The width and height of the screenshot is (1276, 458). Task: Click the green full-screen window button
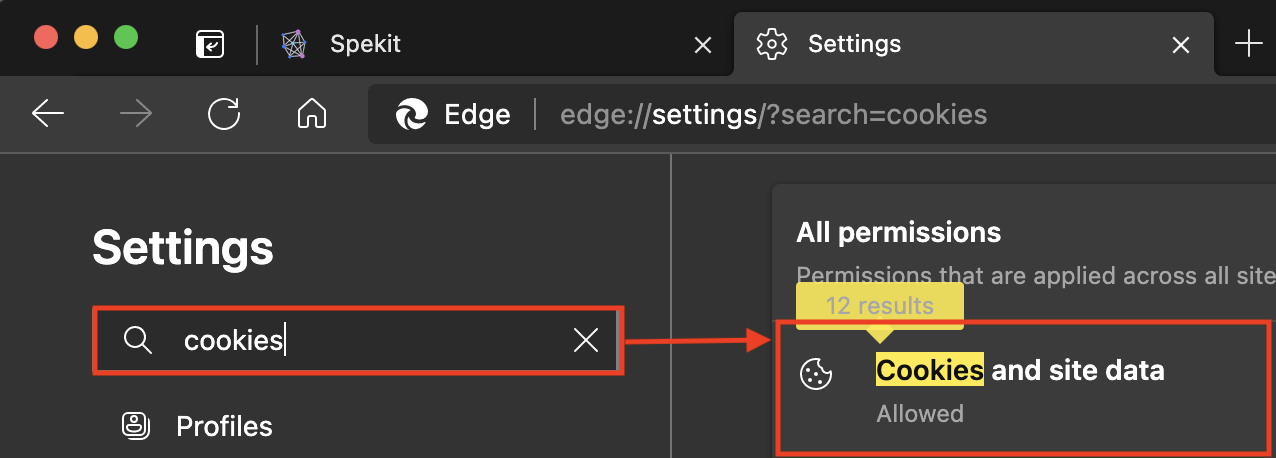[126, 38]
